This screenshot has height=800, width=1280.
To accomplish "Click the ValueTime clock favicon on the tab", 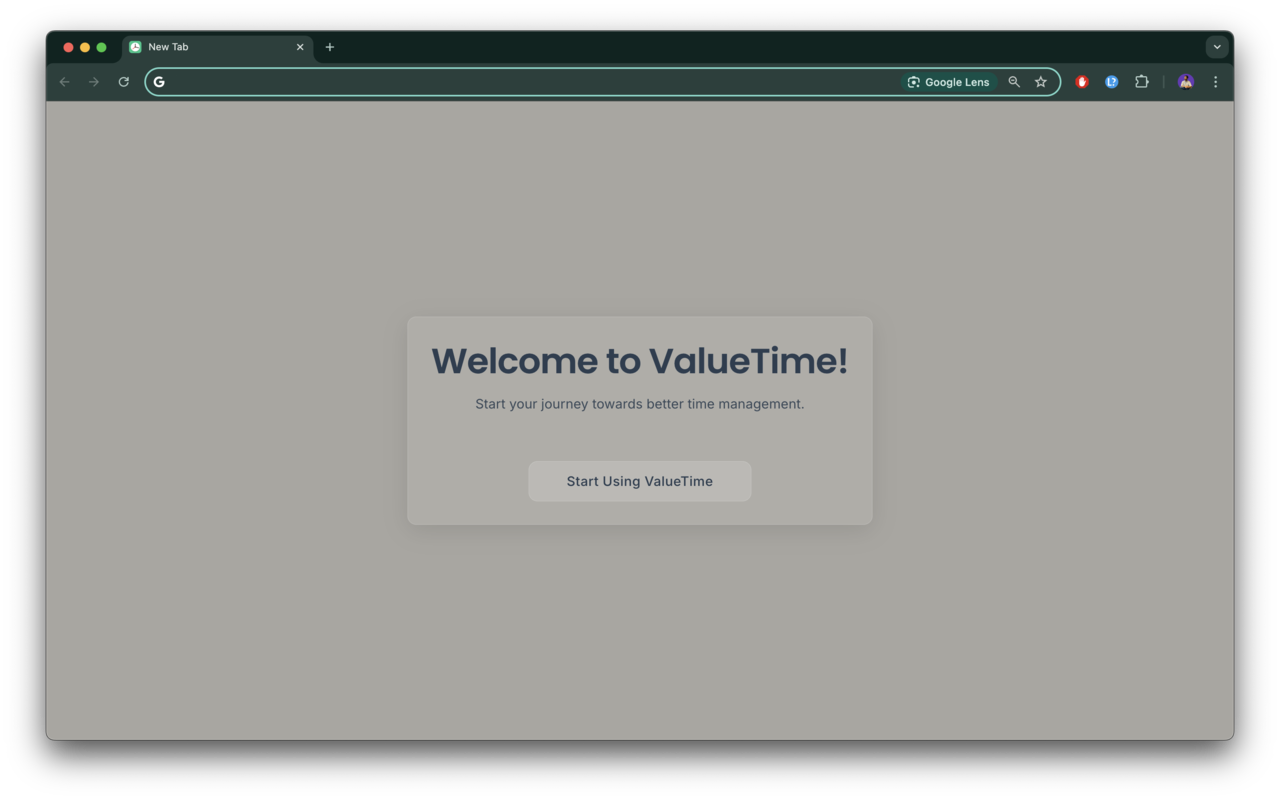I will [x=133, y=46].
